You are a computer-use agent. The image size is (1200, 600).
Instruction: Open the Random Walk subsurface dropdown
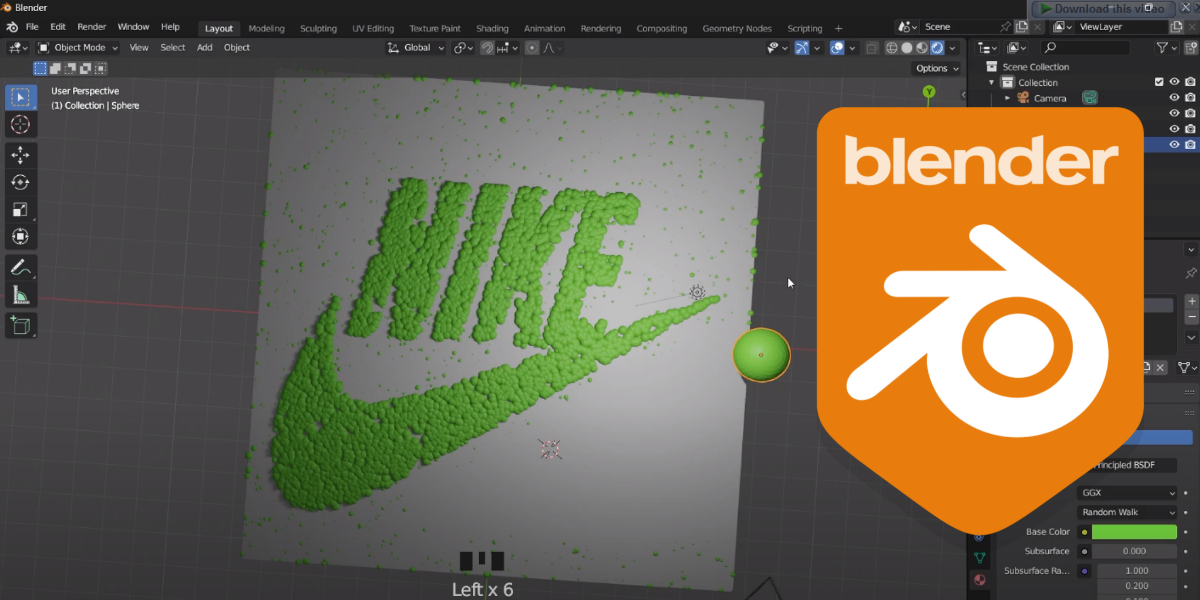1128,512
